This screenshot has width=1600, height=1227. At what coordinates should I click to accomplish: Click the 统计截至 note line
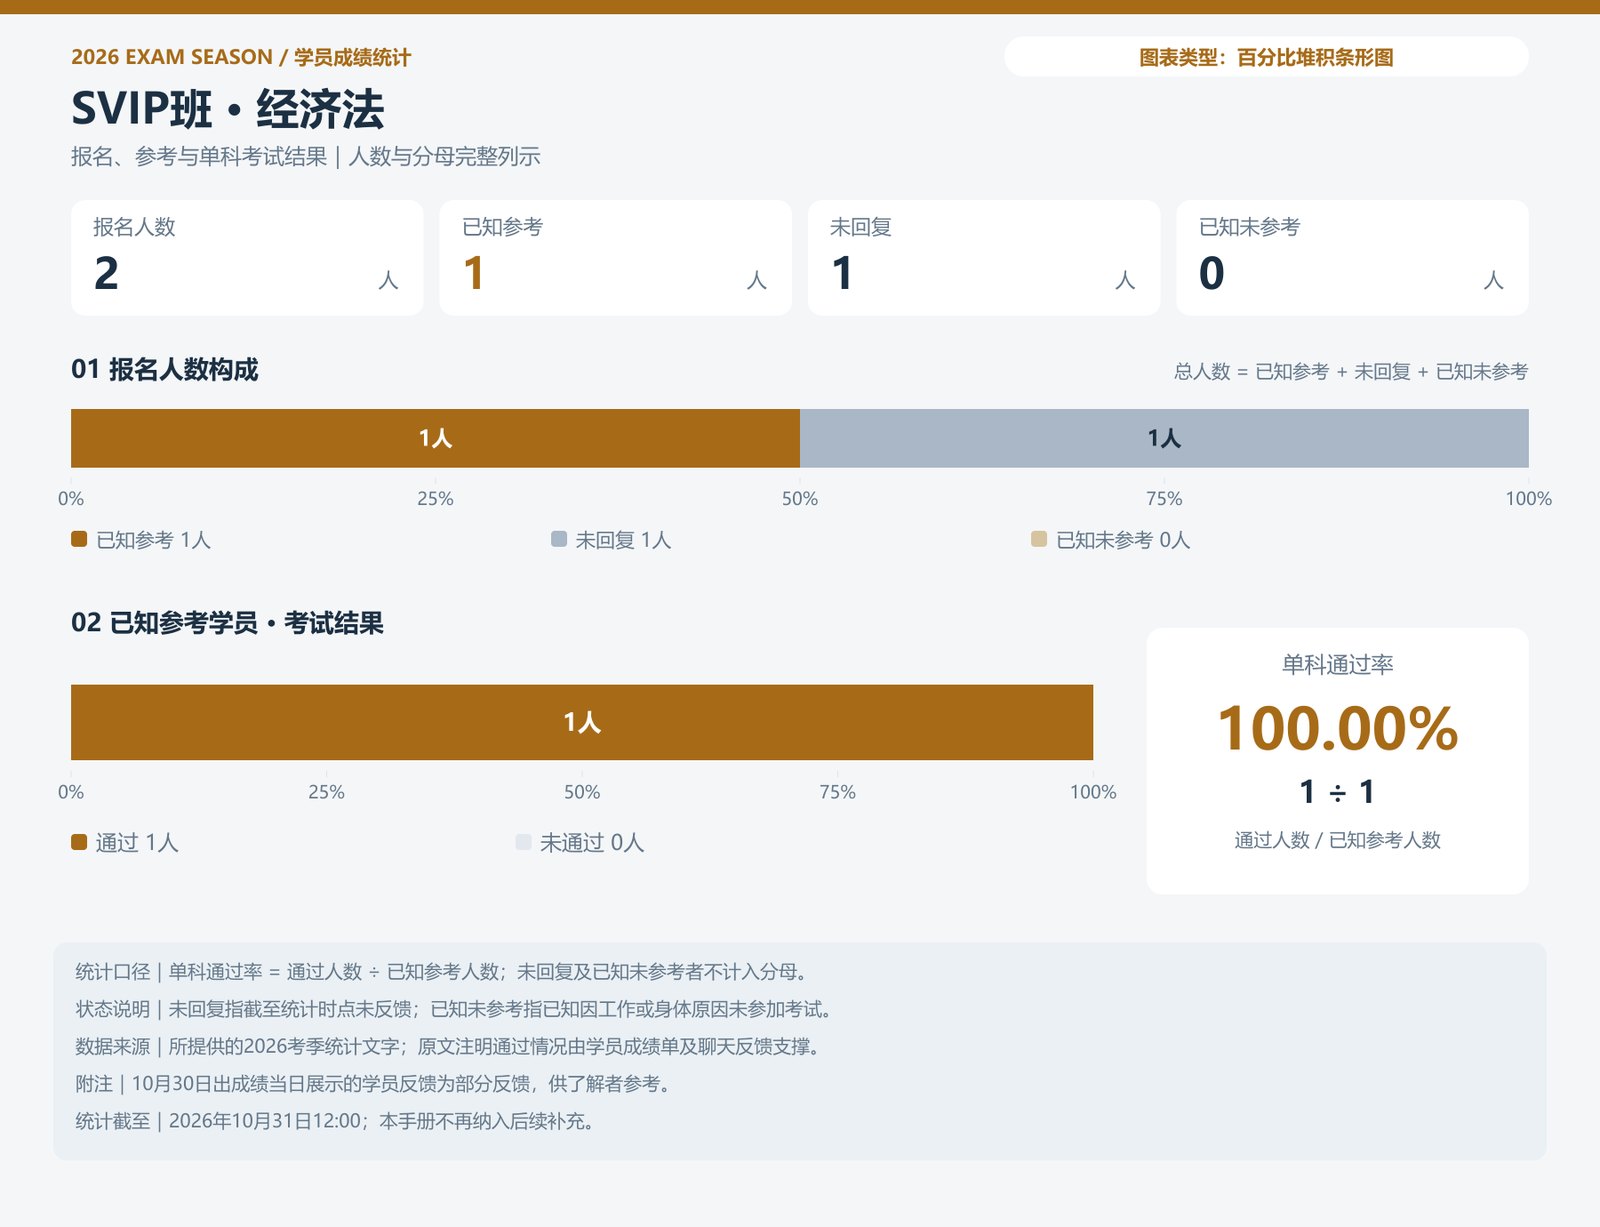click(337, 1121)
